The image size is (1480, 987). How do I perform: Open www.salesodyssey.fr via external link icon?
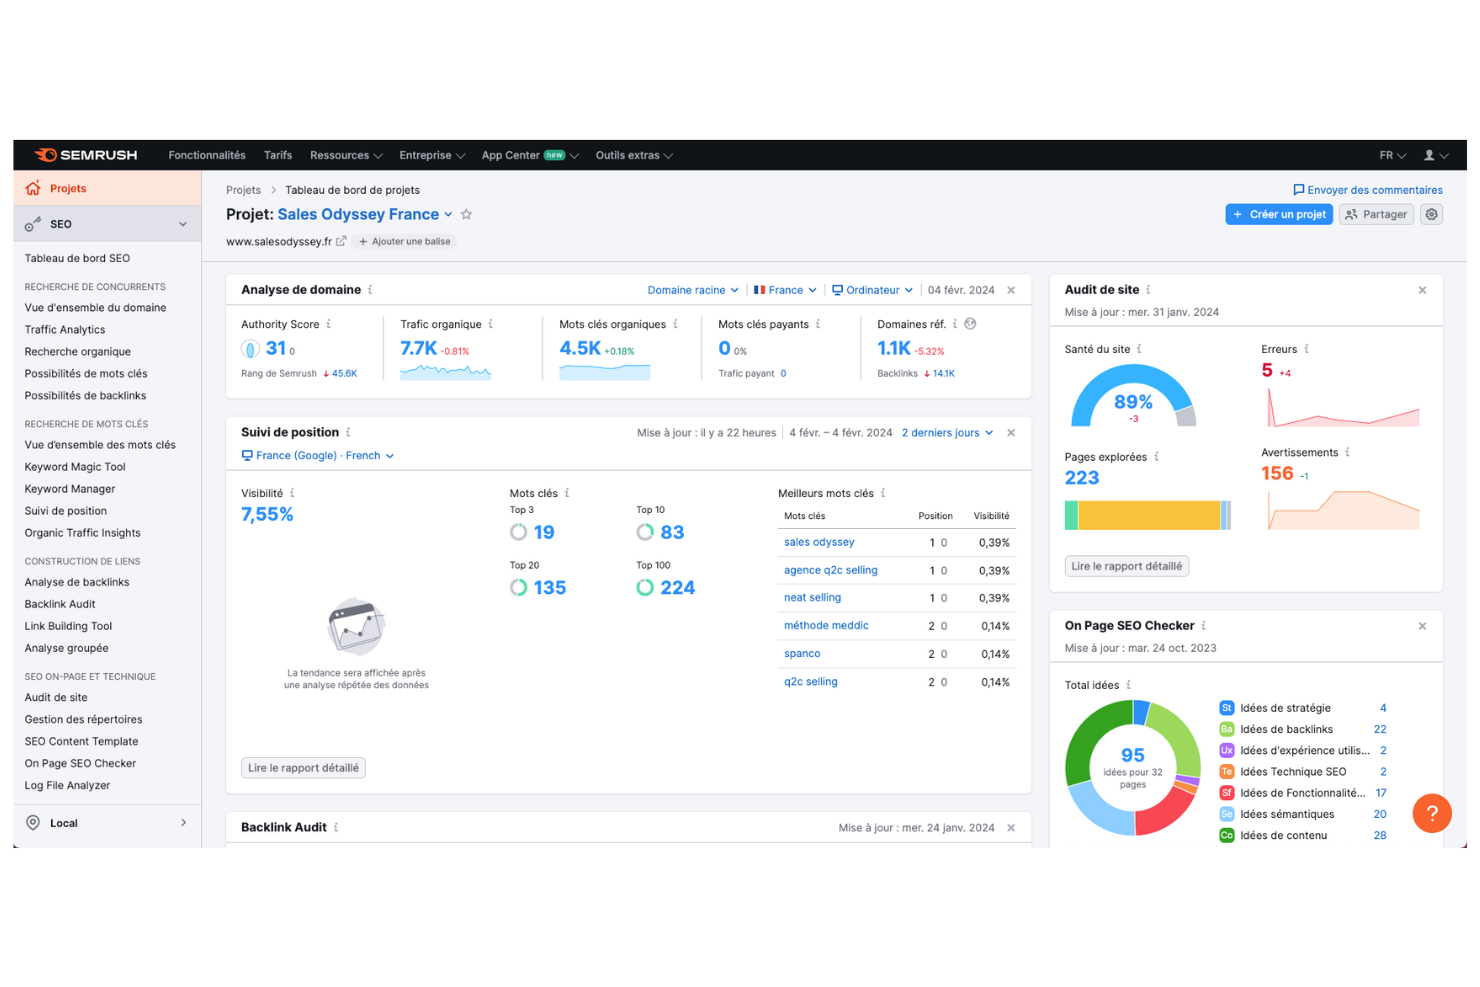coord(343,241)
